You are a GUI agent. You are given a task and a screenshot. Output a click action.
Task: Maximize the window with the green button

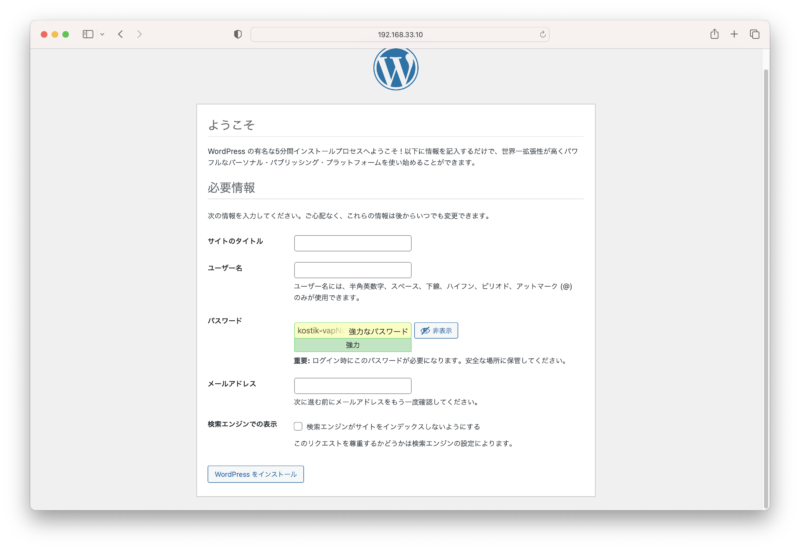pos(66,34)
